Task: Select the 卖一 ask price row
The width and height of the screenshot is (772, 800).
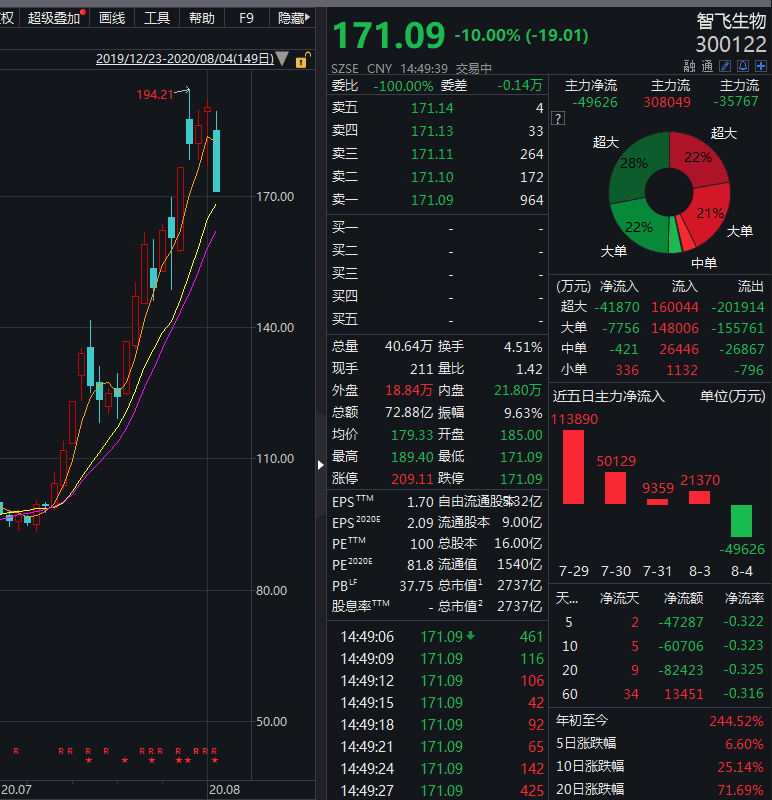Action: click(x=438, y=200)
